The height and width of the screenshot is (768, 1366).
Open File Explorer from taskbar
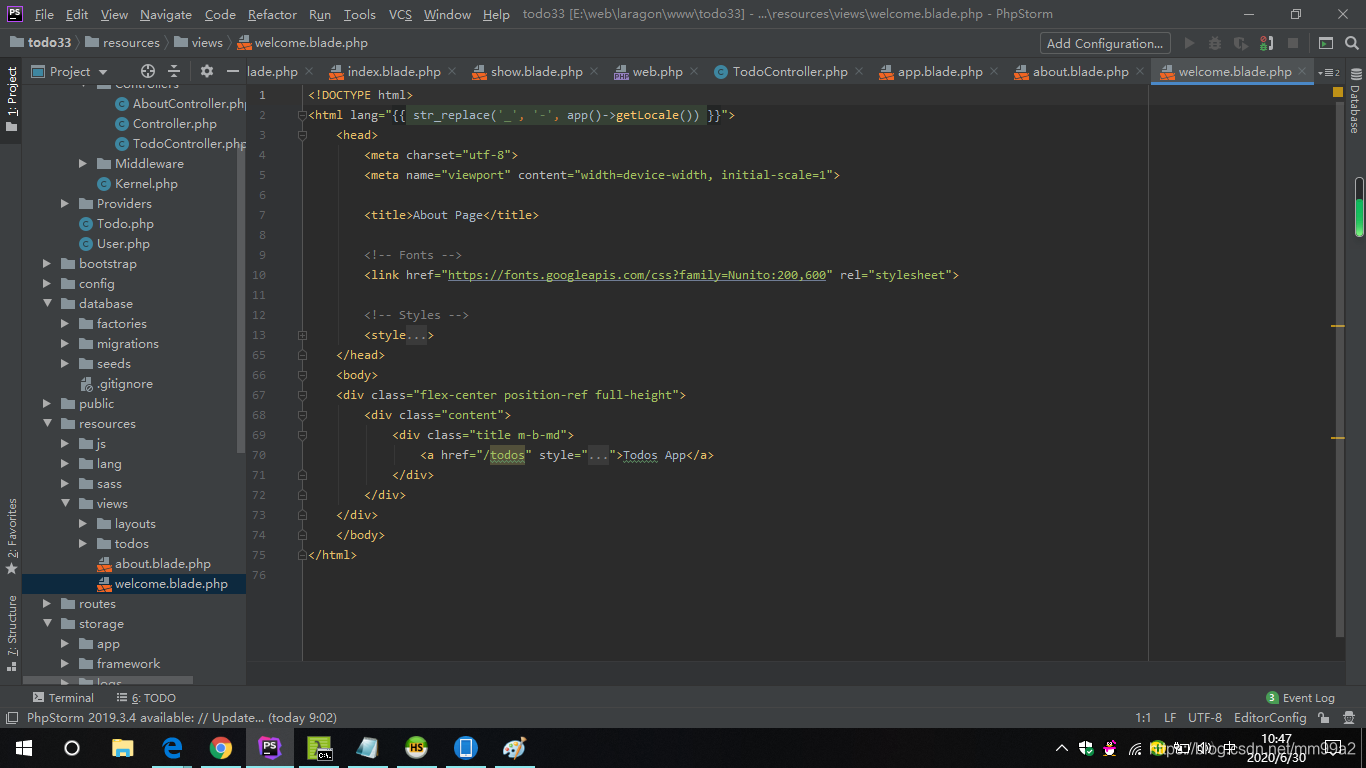click(123, 748)
